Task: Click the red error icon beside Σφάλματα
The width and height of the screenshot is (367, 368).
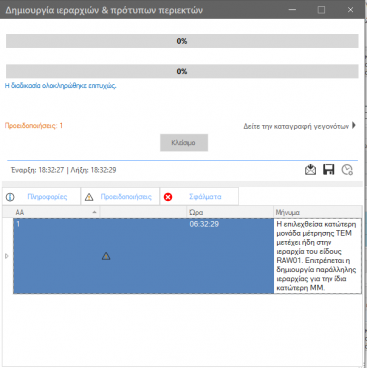Action: click(168, 197)
